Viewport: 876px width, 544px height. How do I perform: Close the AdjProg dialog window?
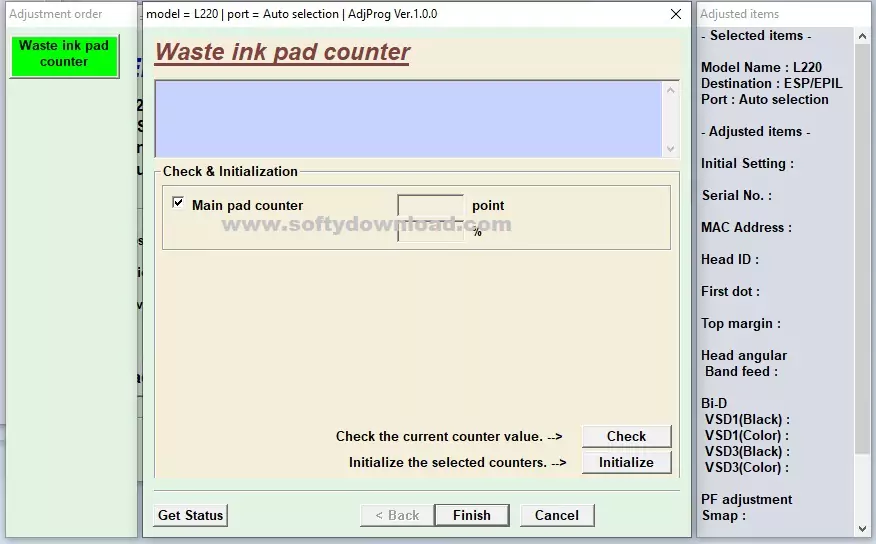click(x=676, y=14)
